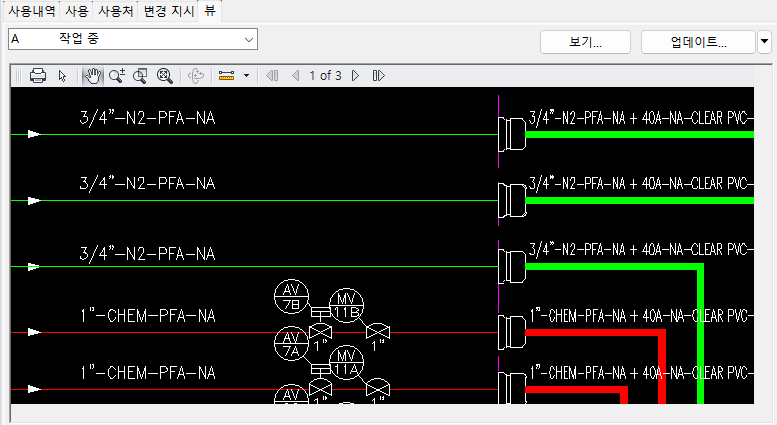This screenshot has height=425, width=777.
Task: Click the 3D rotate orbit icon
Action: point(196,76)
